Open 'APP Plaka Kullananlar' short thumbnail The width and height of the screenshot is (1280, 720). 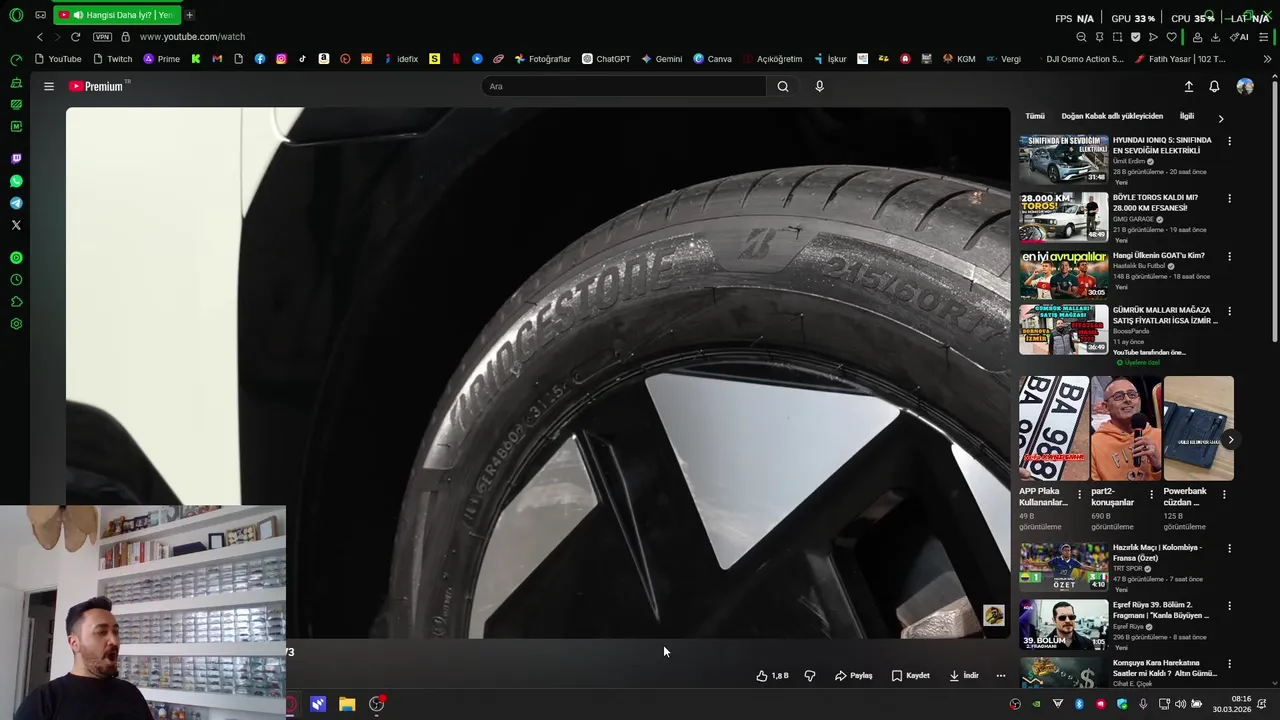pyautogui.click(x=1054, y=428)
